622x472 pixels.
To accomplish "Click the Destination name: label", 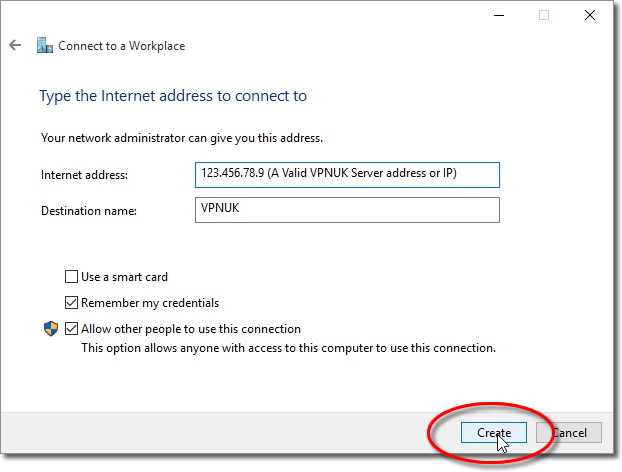I will click(89, 211).
